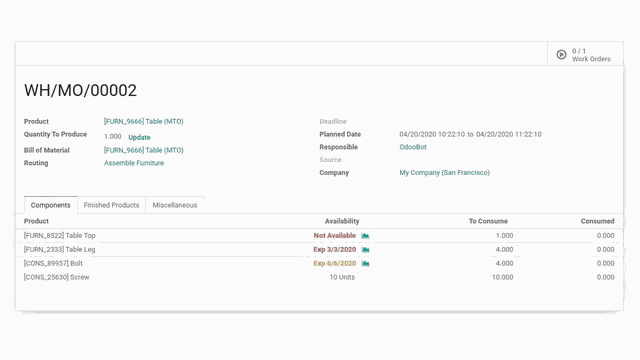
Task: Click the Product column header in components
Action: 36,221
